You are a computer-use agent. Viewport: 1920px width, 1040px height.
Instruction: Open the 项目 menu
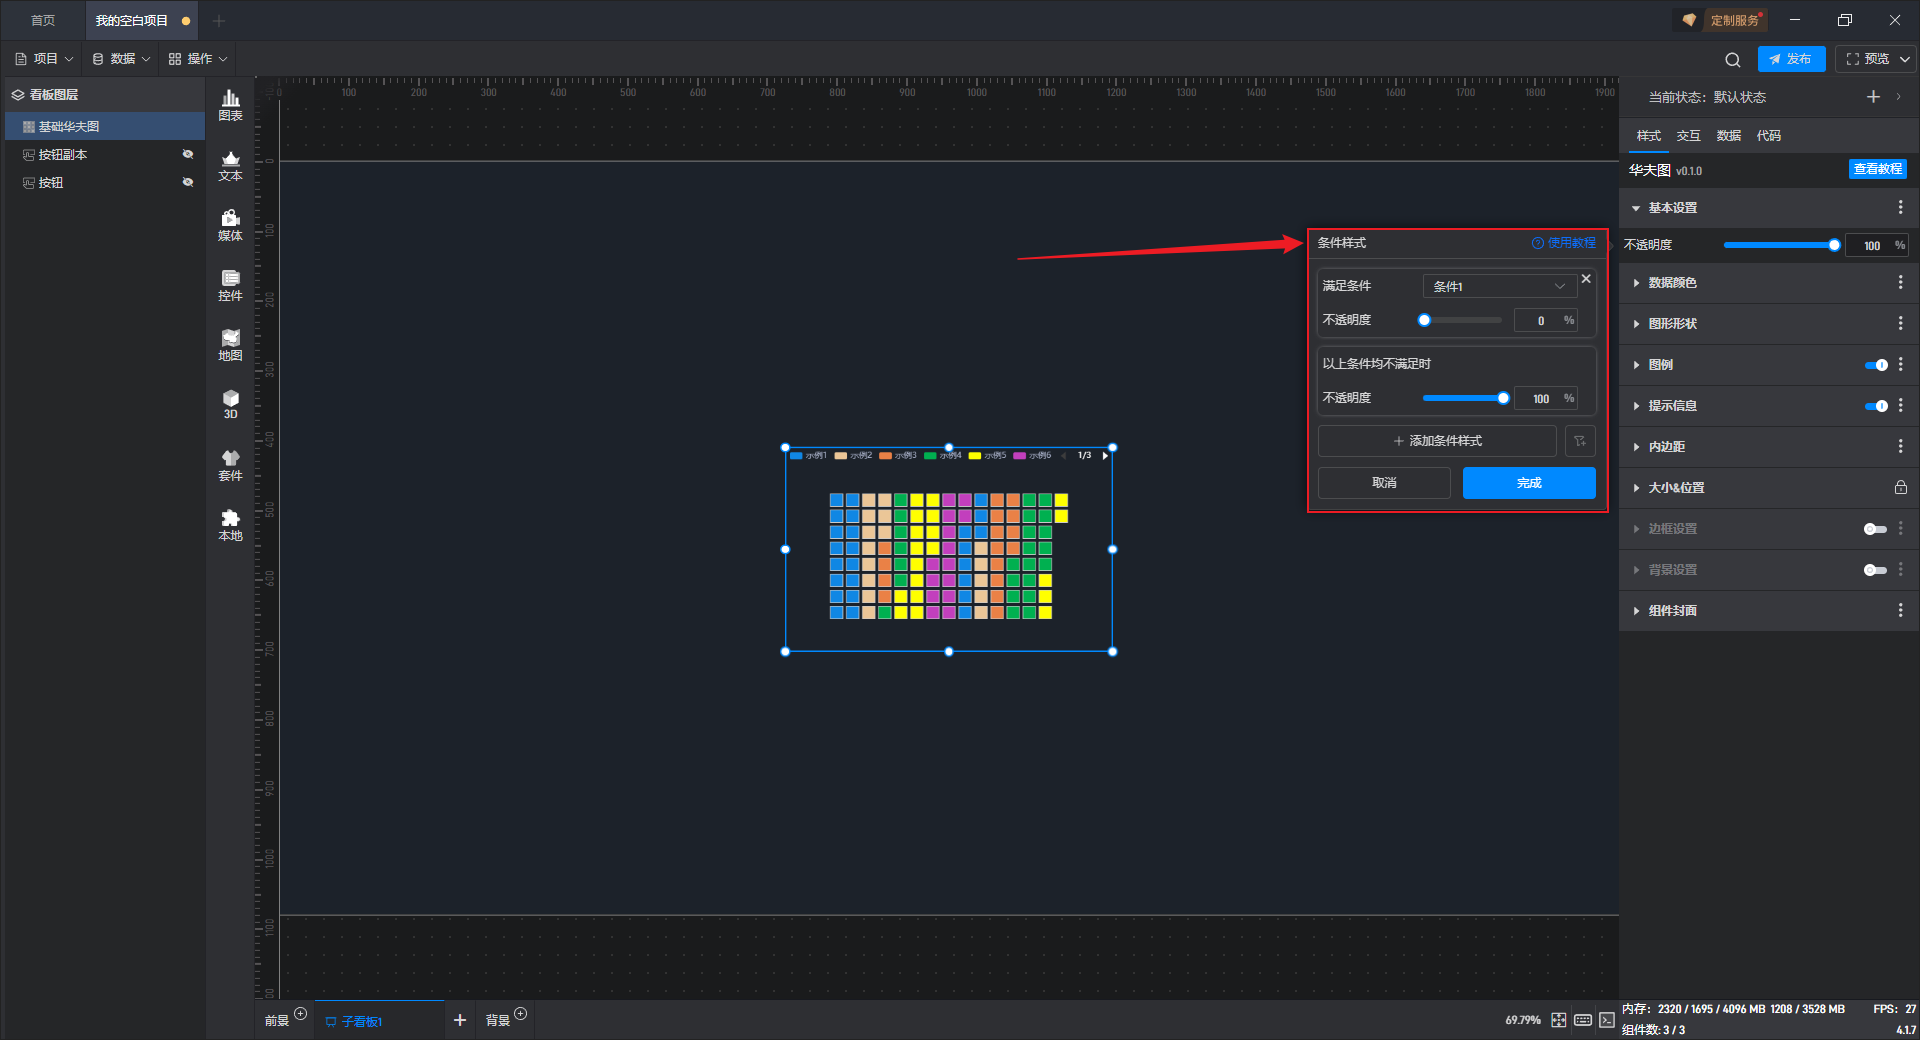45,59
